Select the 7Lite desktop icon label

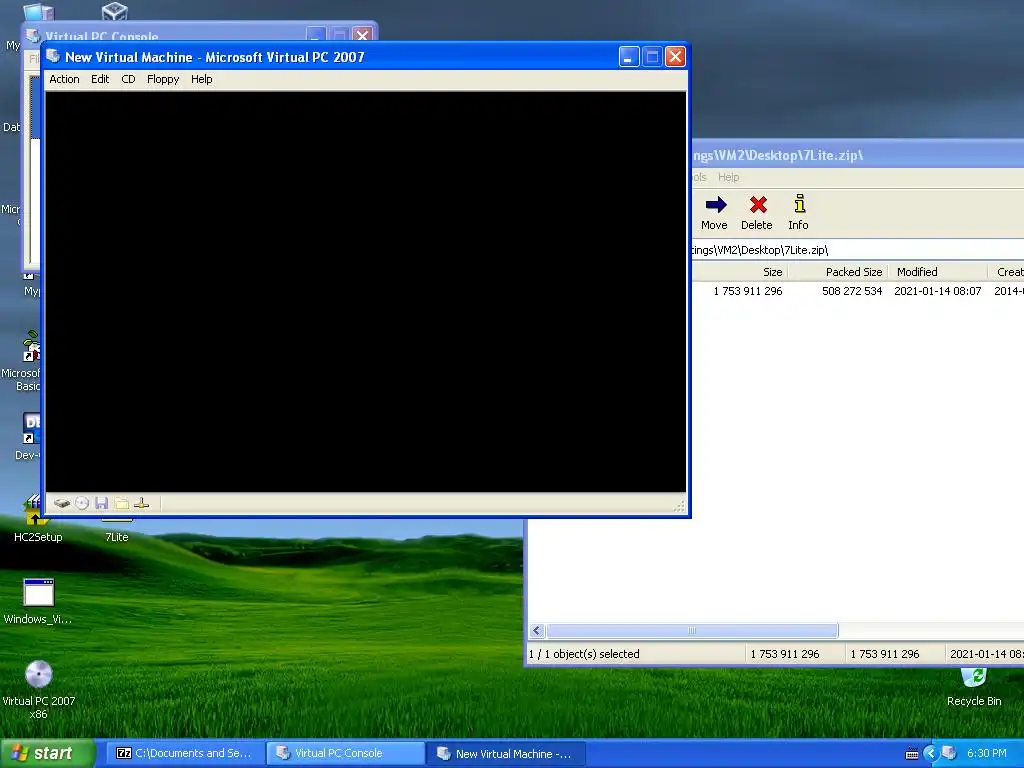117,537
